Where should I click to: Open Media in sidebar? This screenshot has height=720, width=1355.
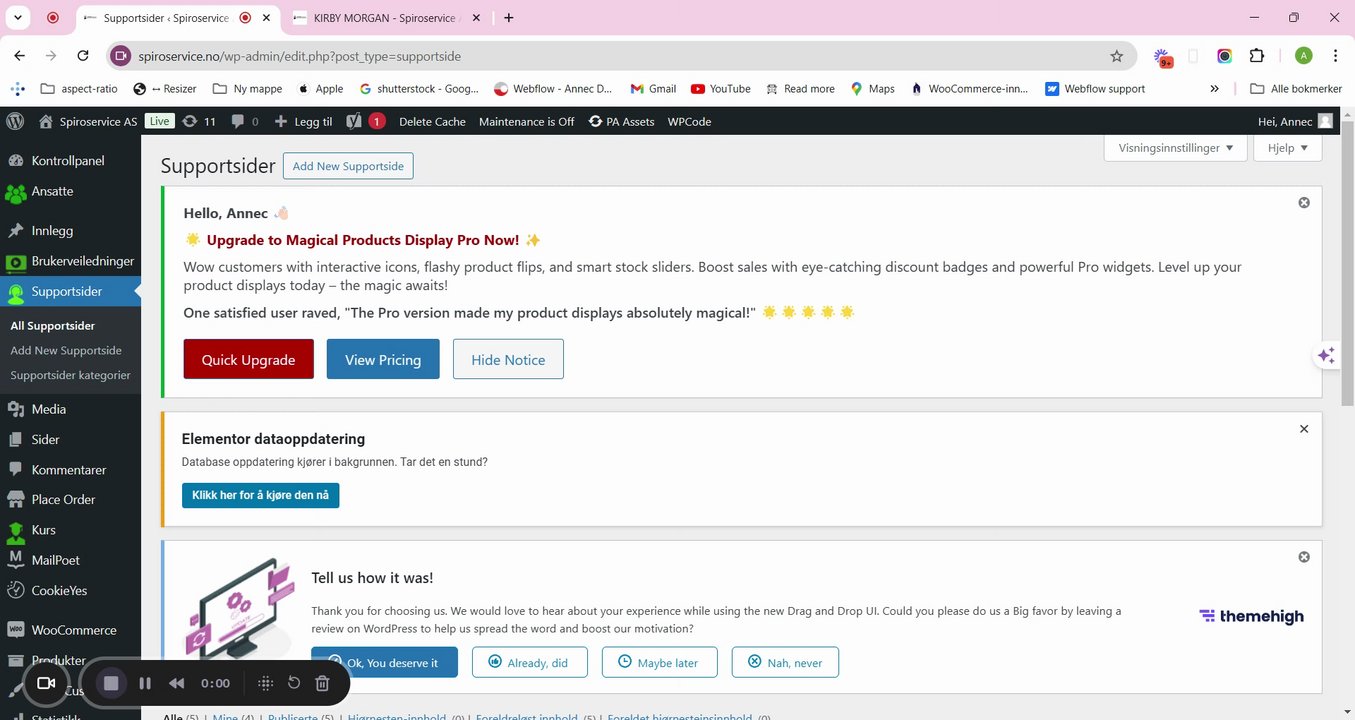(x=70, y=409)
